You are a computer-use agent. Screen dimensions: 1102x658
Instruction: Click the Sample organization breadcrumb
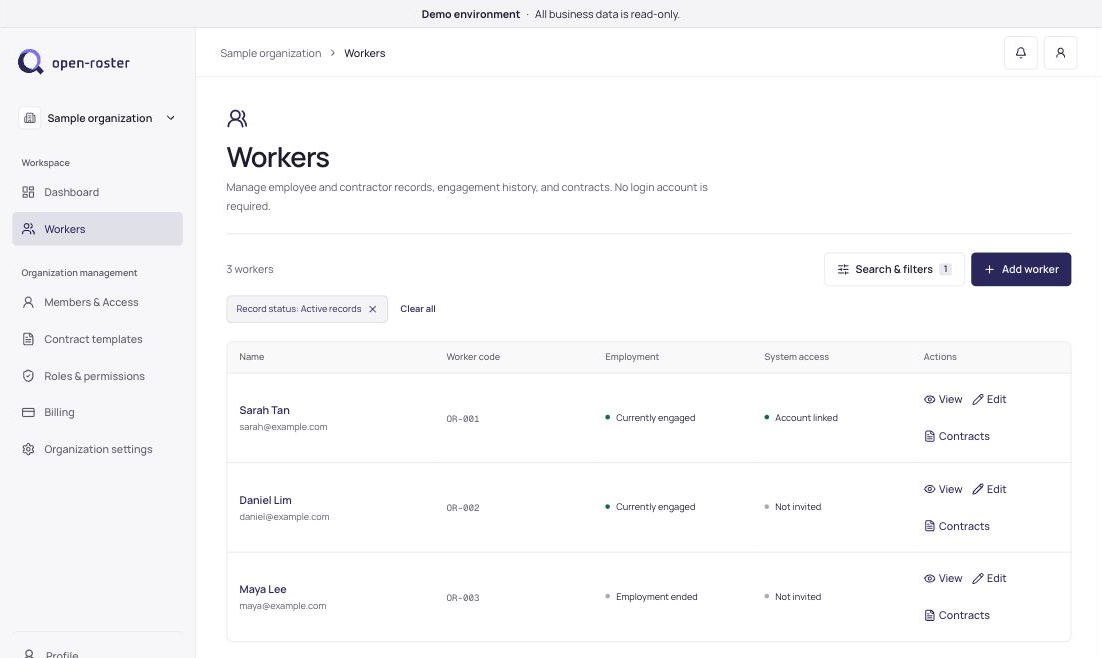coord(271,53)
